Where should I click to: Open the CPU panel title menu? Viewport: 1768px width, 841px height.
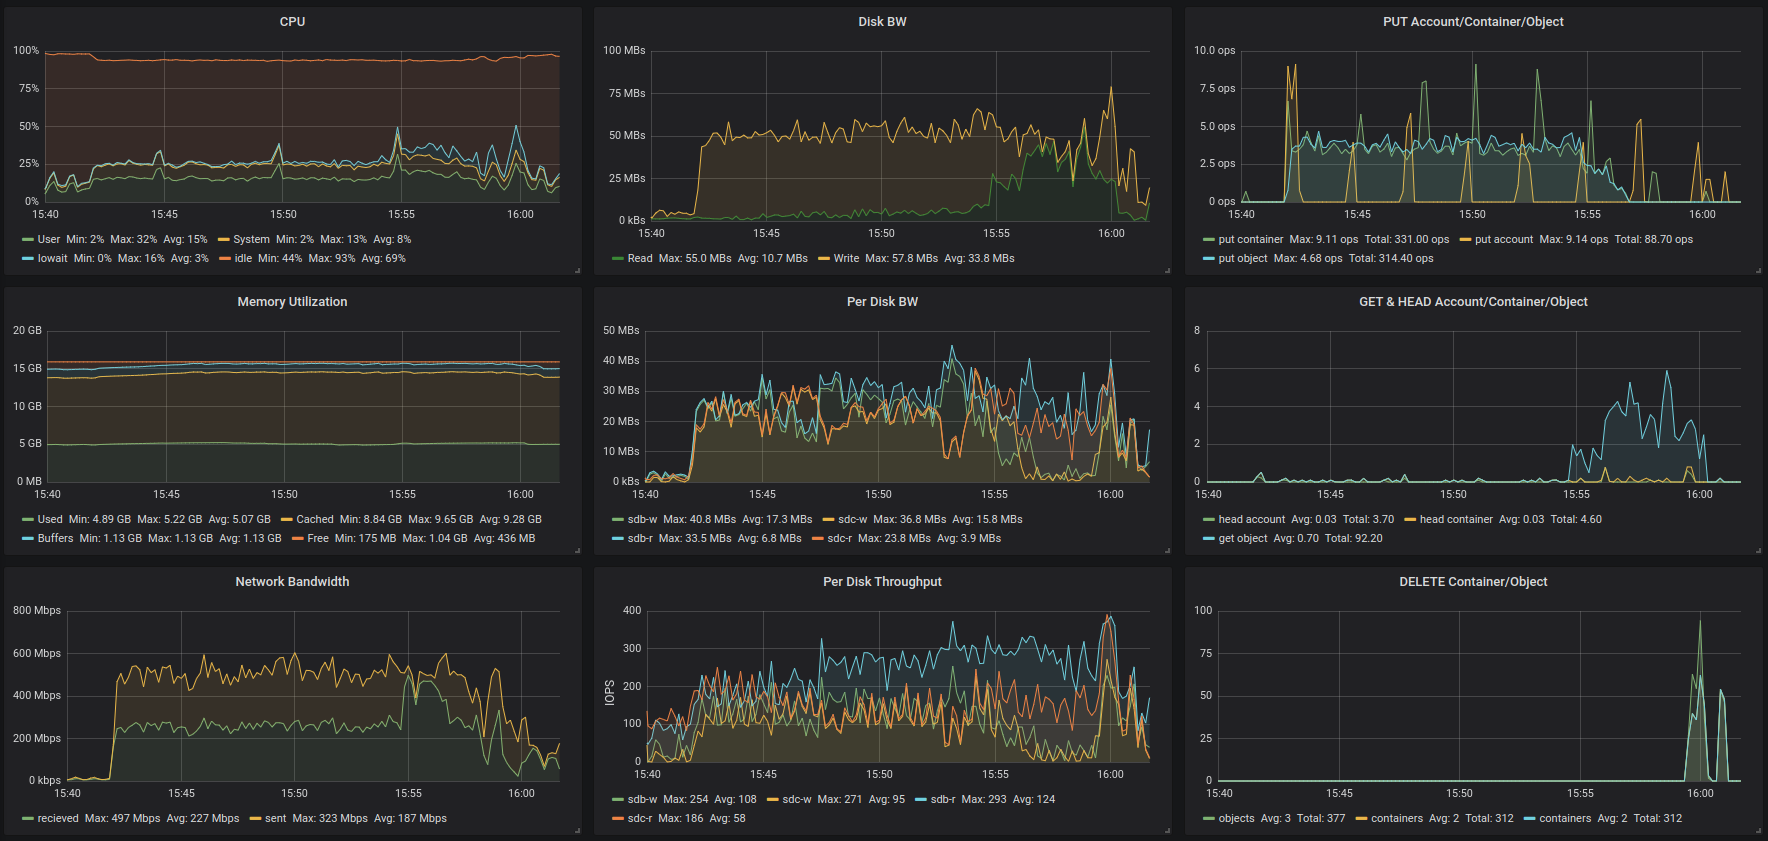tap(292, 22)
